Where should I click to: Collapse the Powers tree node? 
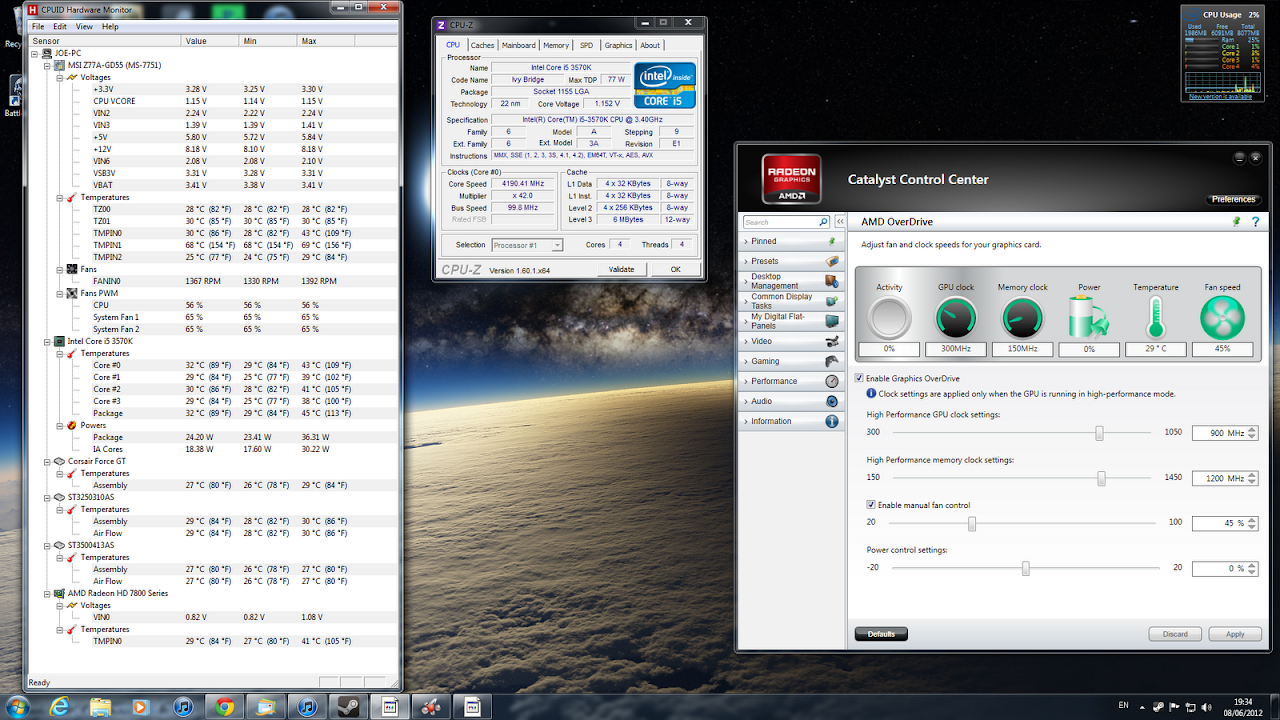pyautogui.click(x=59, y=425)
